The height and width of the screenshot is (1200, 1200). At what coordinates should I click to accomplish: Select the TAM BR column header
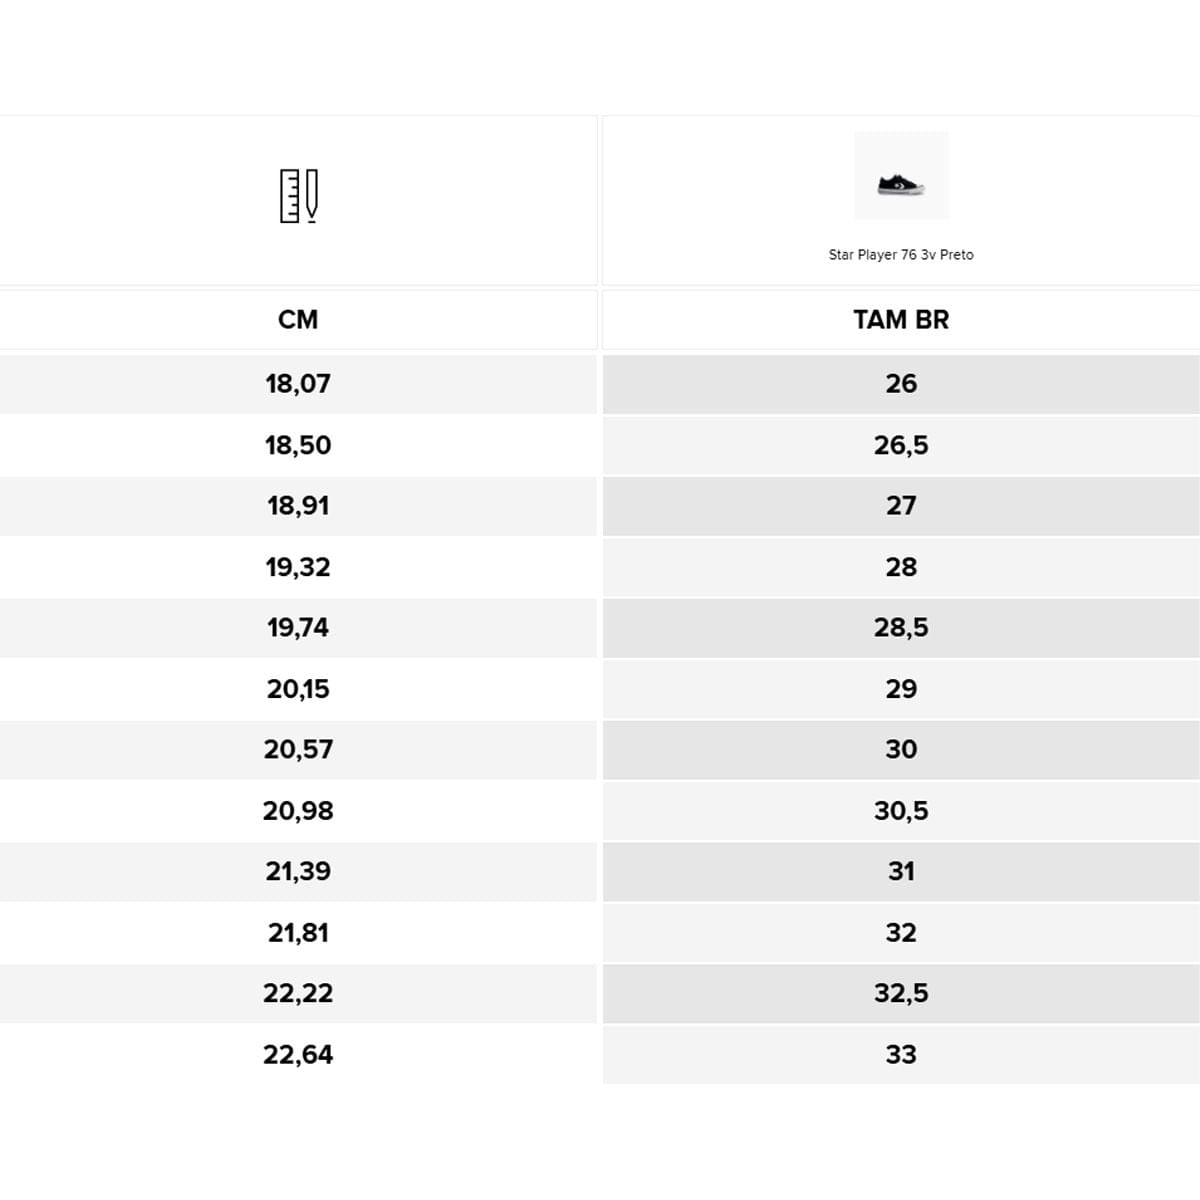point(901,320)
